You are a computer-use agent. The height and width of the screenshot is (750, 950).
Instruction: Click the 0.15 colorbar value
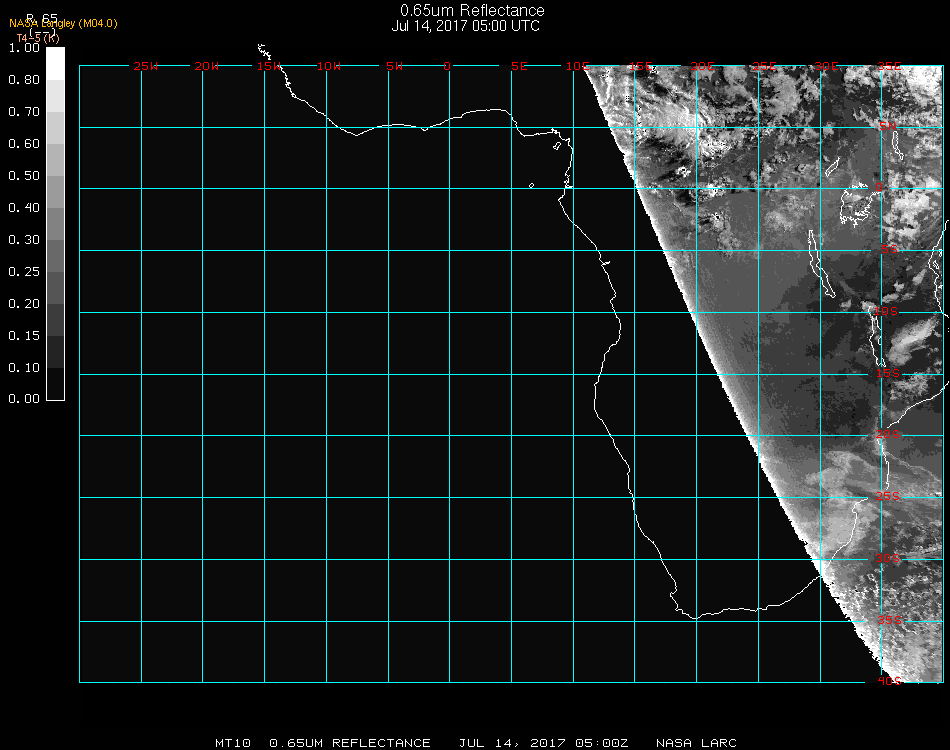pos(24,336)
